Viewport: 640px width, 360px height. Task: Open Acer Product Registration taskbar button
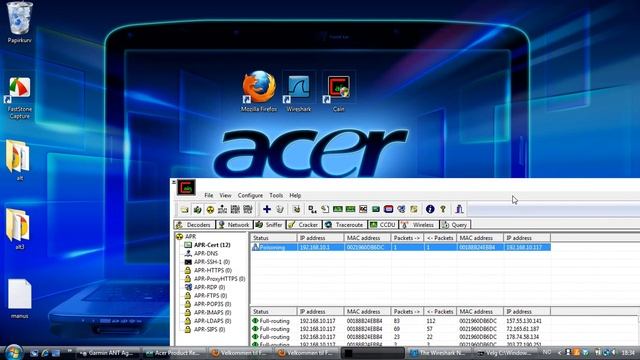(173, 353)
